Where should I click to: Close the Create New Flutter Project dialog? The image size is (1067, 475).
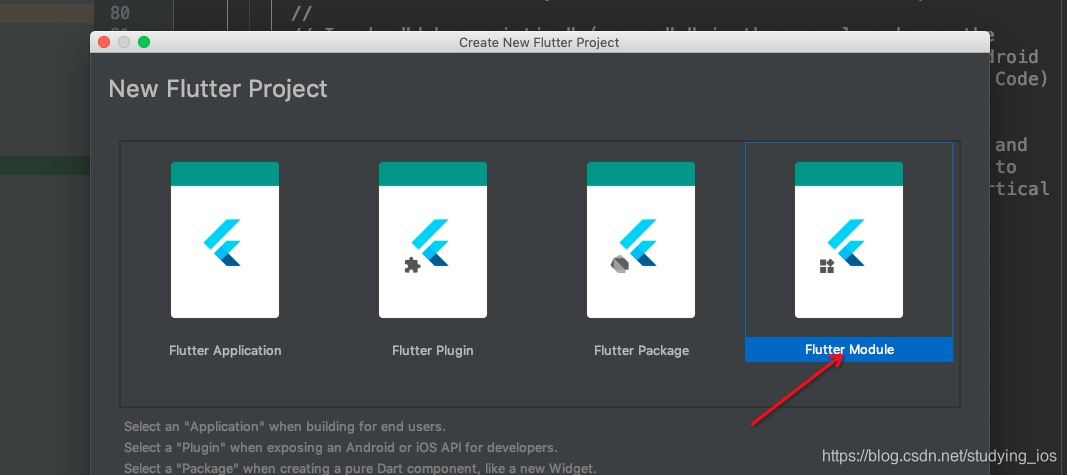104,42
